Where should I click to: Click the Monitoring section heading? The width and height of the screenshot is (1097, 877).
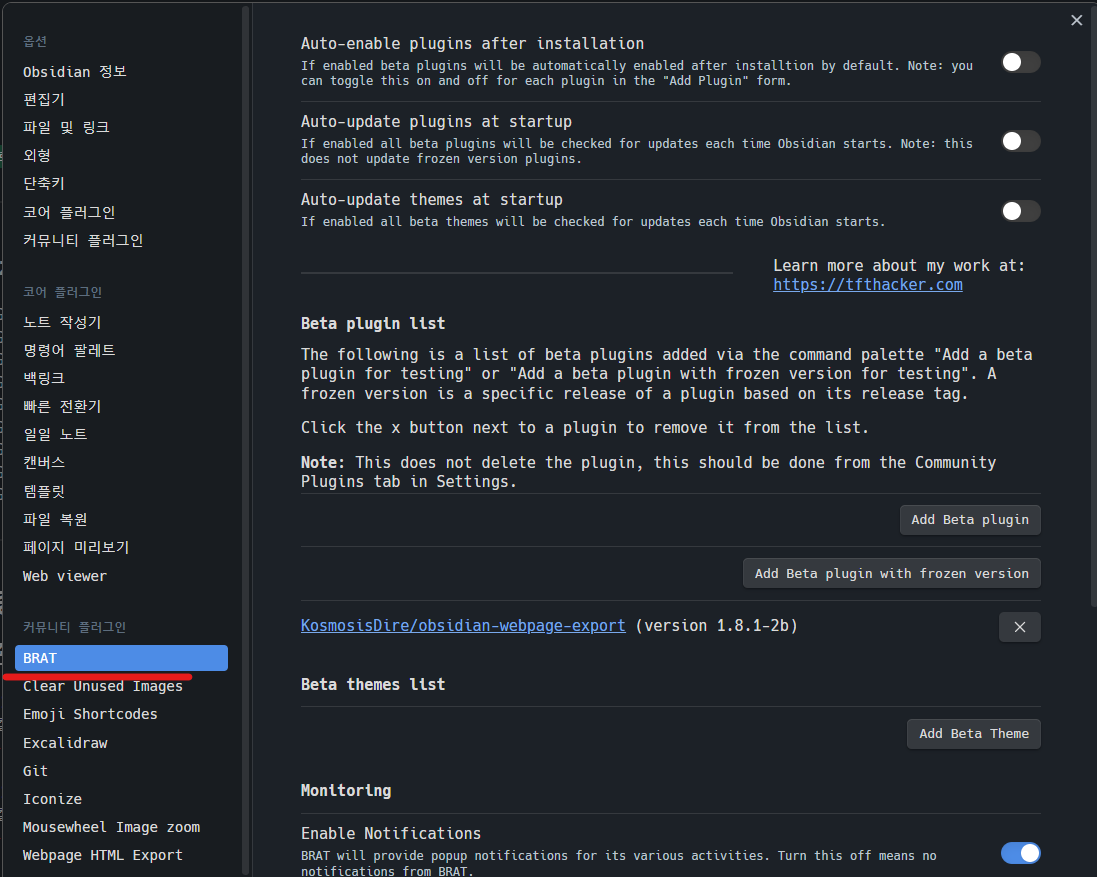[346, 790]
